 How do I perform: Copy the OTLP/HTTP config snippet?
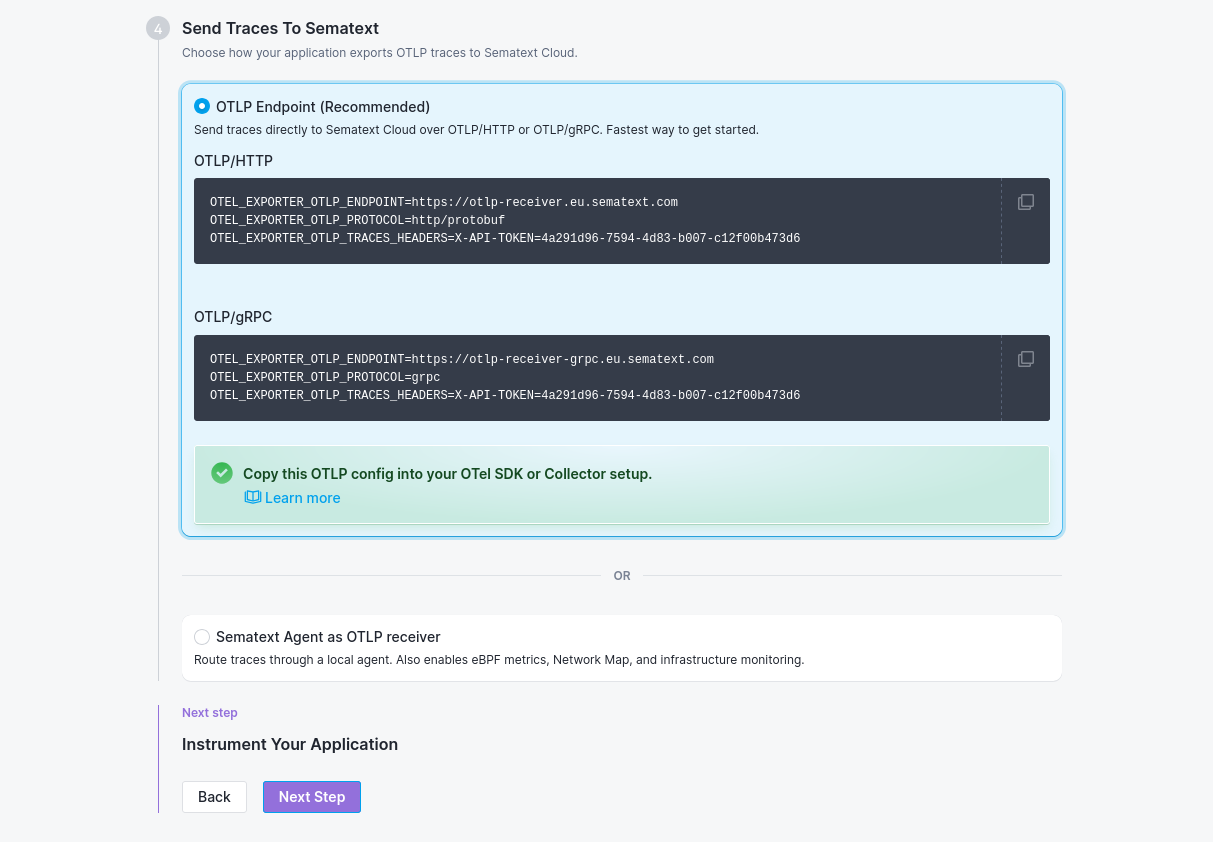point(1025,202)
